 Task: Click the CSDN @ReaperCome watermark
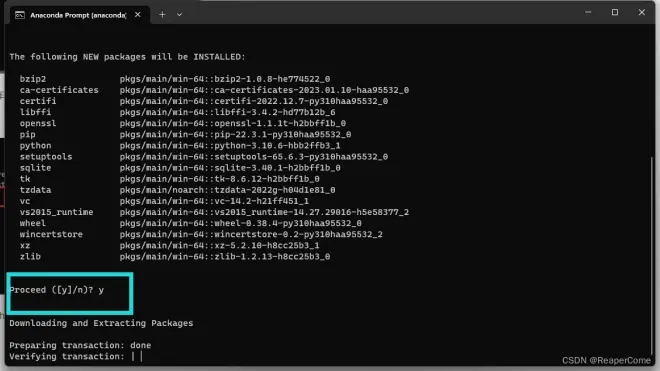606,360
